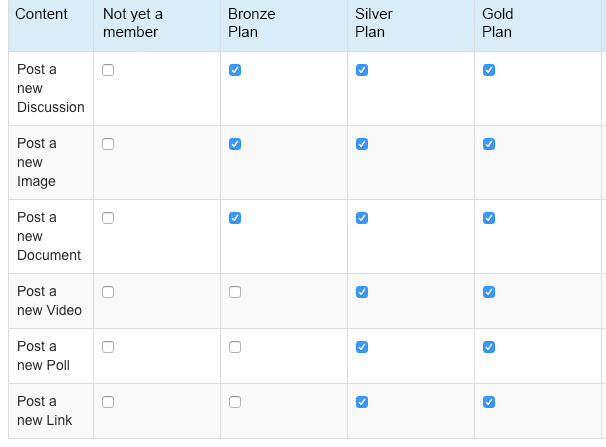Check Not yet a member for new Video

(108, 292)
